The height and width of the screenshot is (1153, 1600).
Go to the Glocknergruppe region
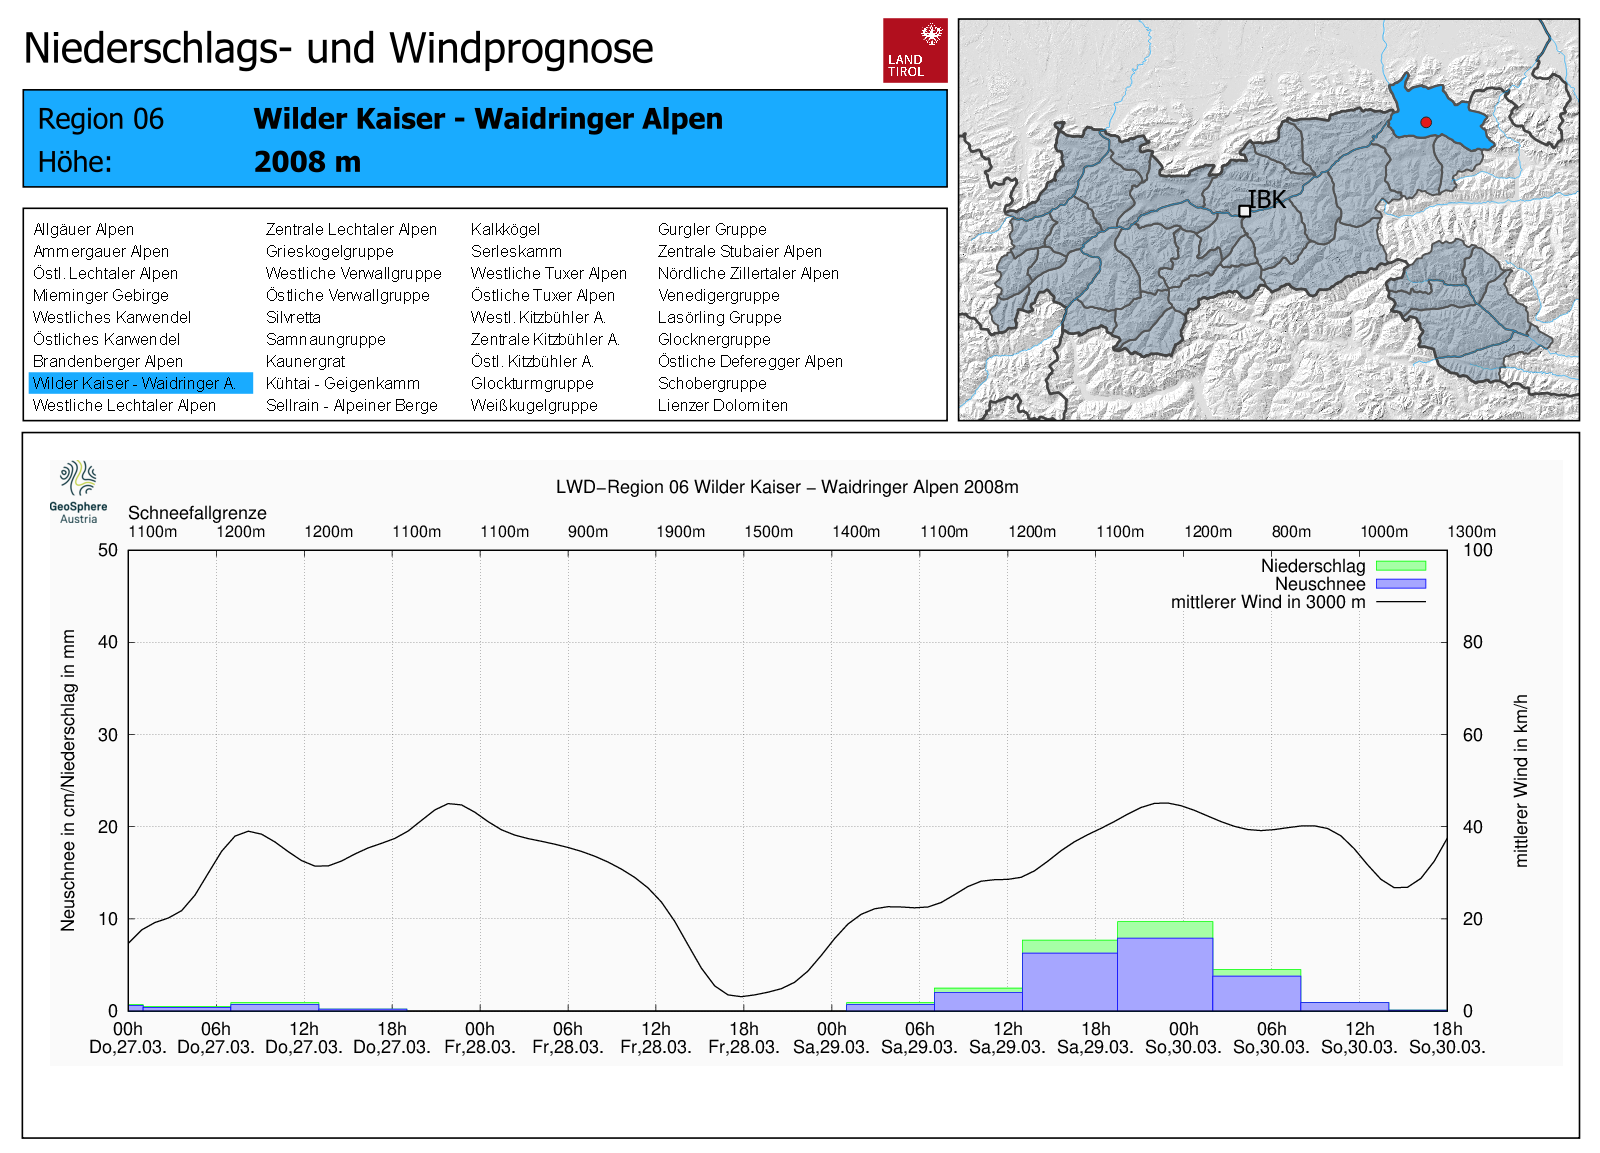click(x=713, y=339)
